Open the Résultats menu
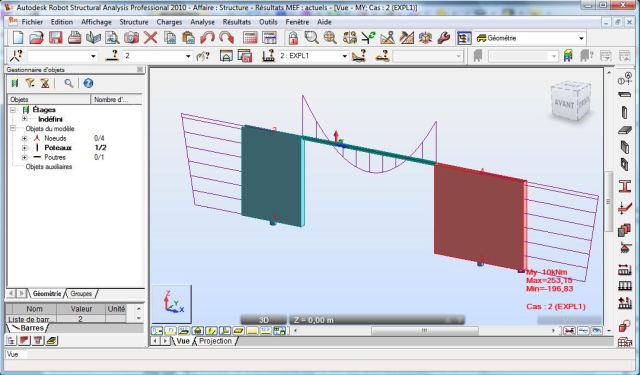The height and width of the screenshot is (375, 640). 237,22
